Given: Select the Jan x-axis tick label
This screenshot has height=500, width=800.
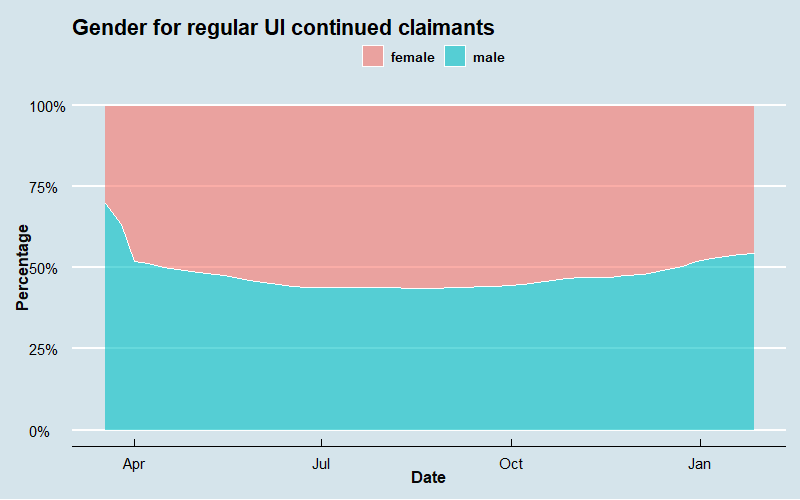Looking at the screenshot, I should [x=700, y=463].
